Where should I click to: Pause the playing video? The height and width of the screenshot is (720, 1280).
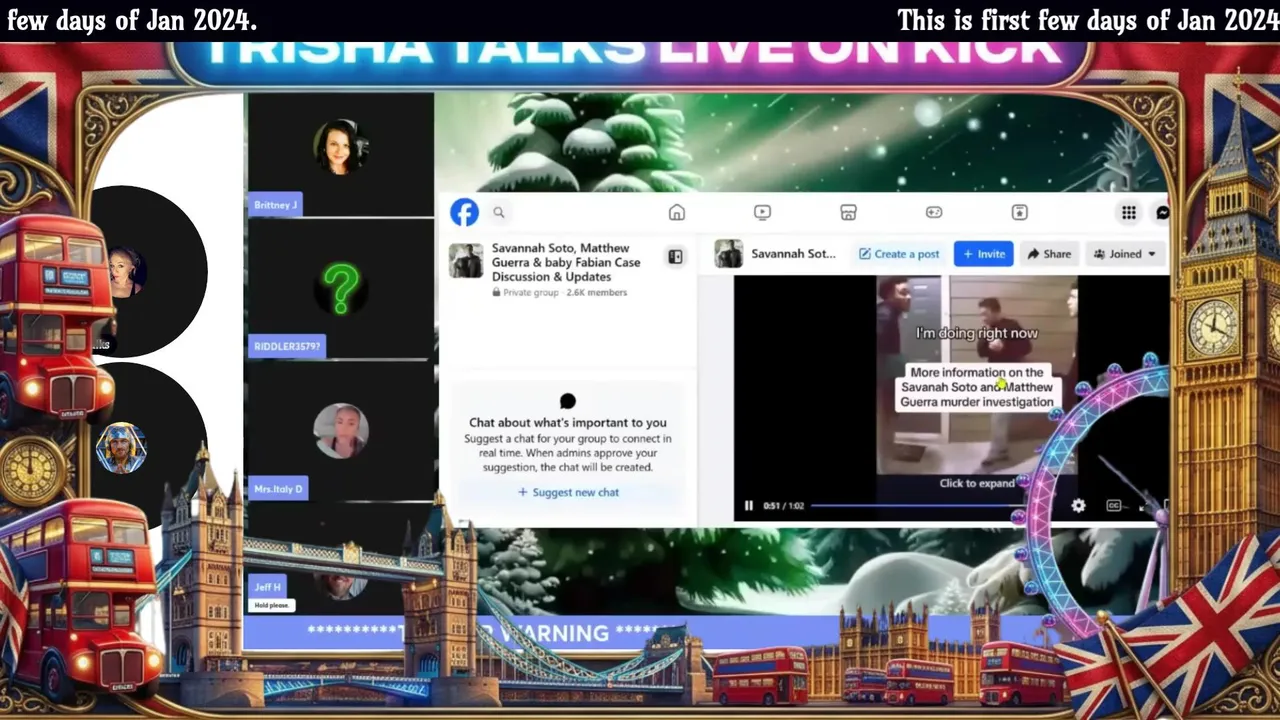pos(748,506)
